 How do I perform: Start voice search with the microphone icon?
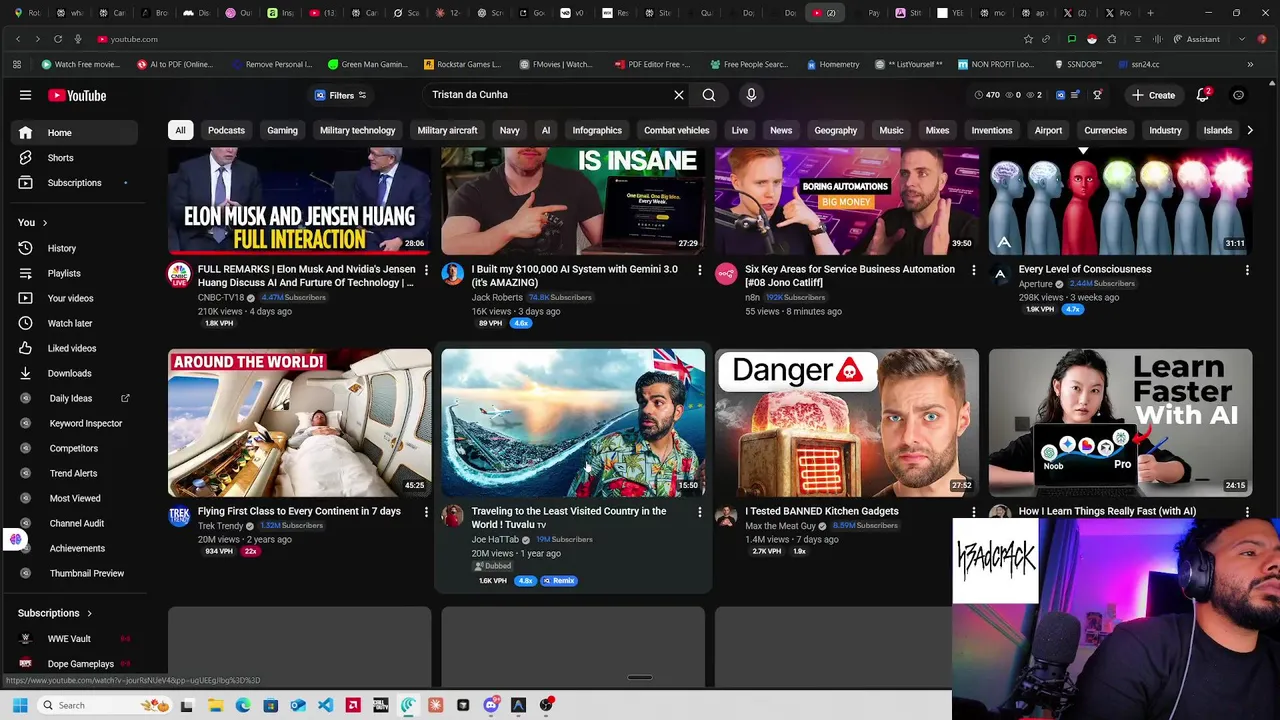pos(751,95)
